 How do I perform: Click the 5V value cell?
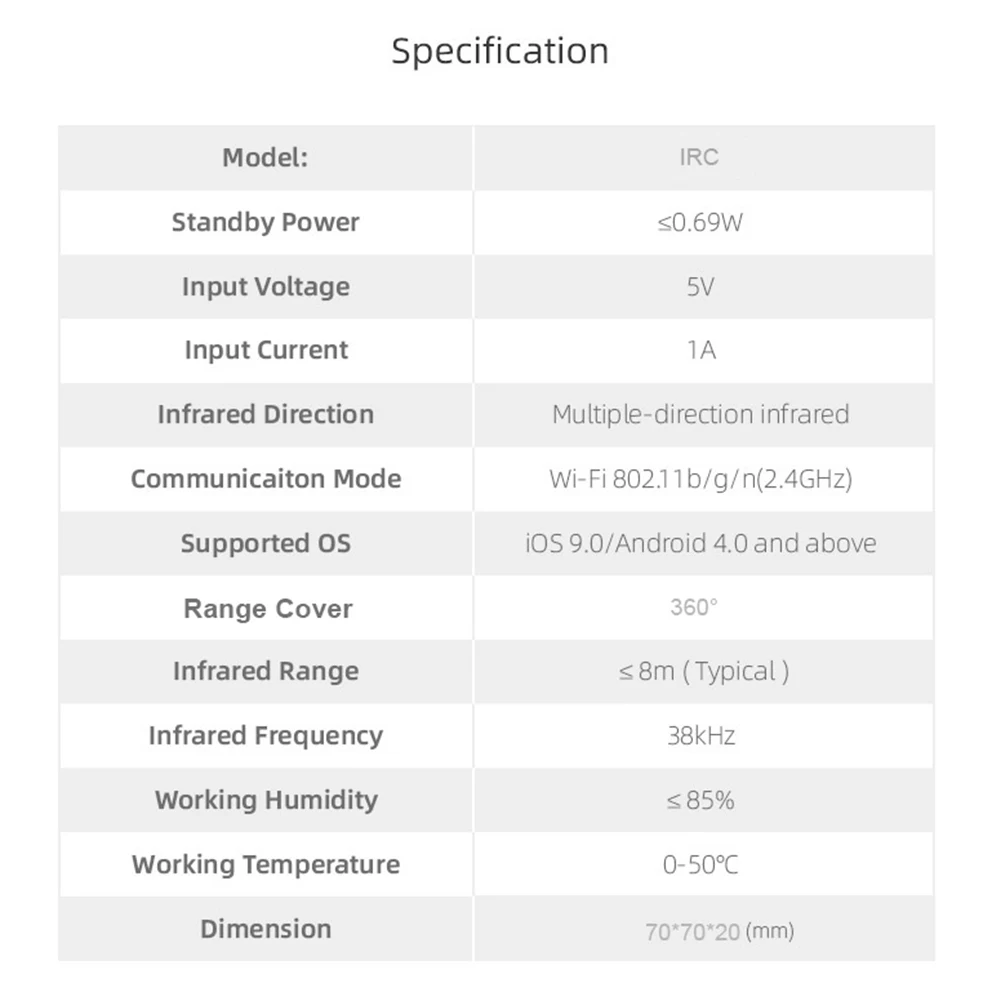[x=700, y=287]
